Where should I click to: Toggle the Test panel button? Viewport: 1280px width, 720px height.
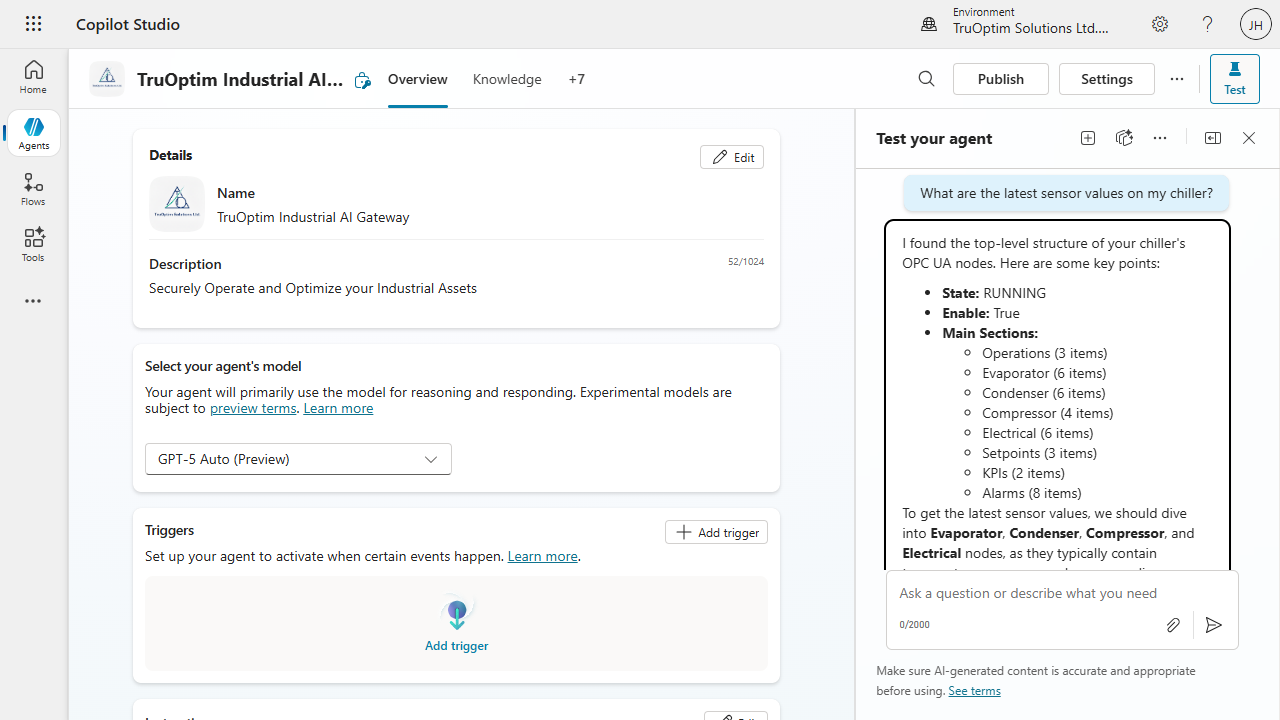(1235, 79)
